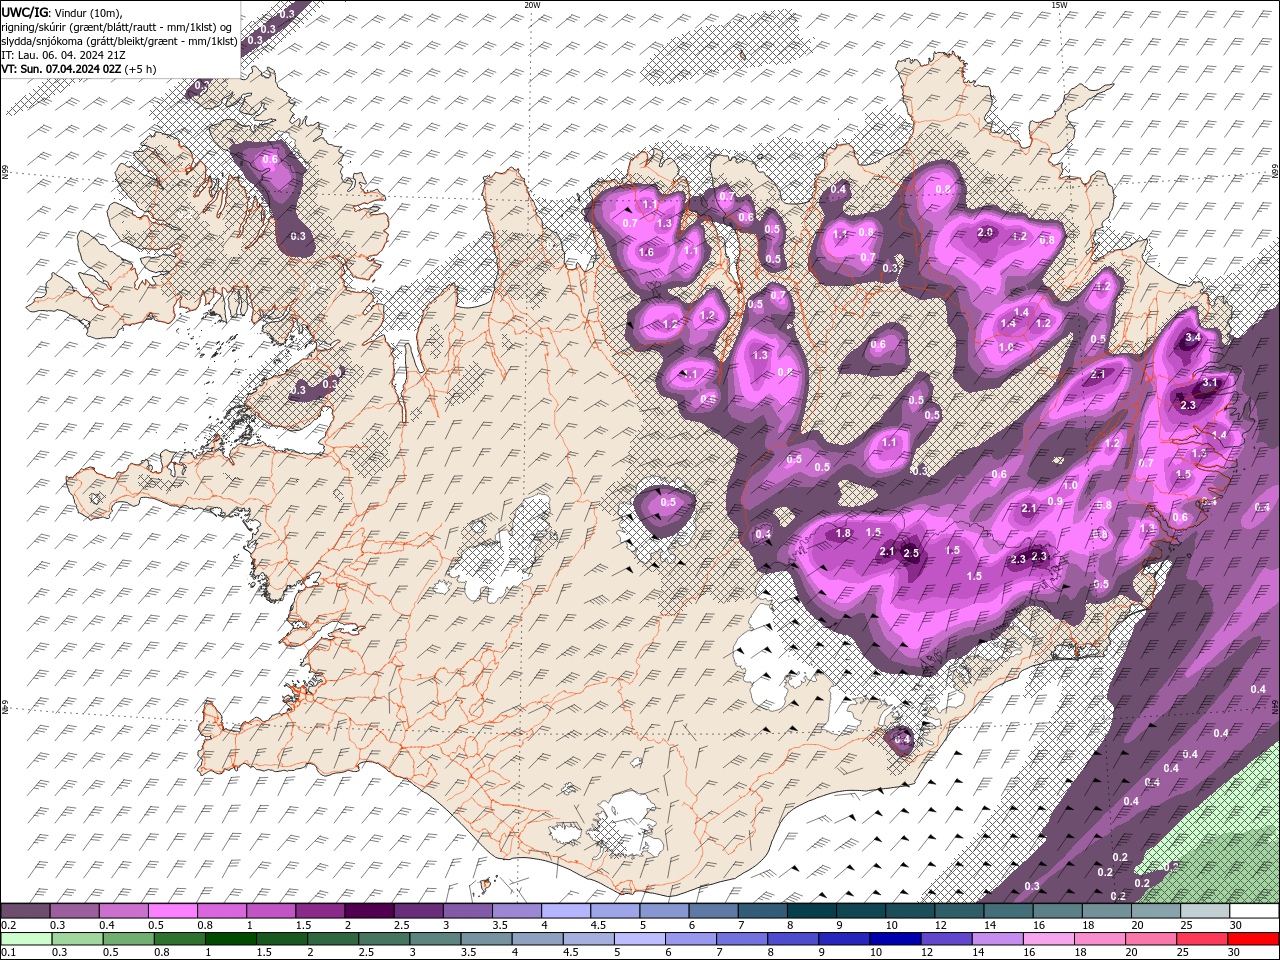Viewport: 1280px width, 960px height.
Task: Click the 'UWC/IG: Vindur (10m)' title text
Action: click(60, 11)
